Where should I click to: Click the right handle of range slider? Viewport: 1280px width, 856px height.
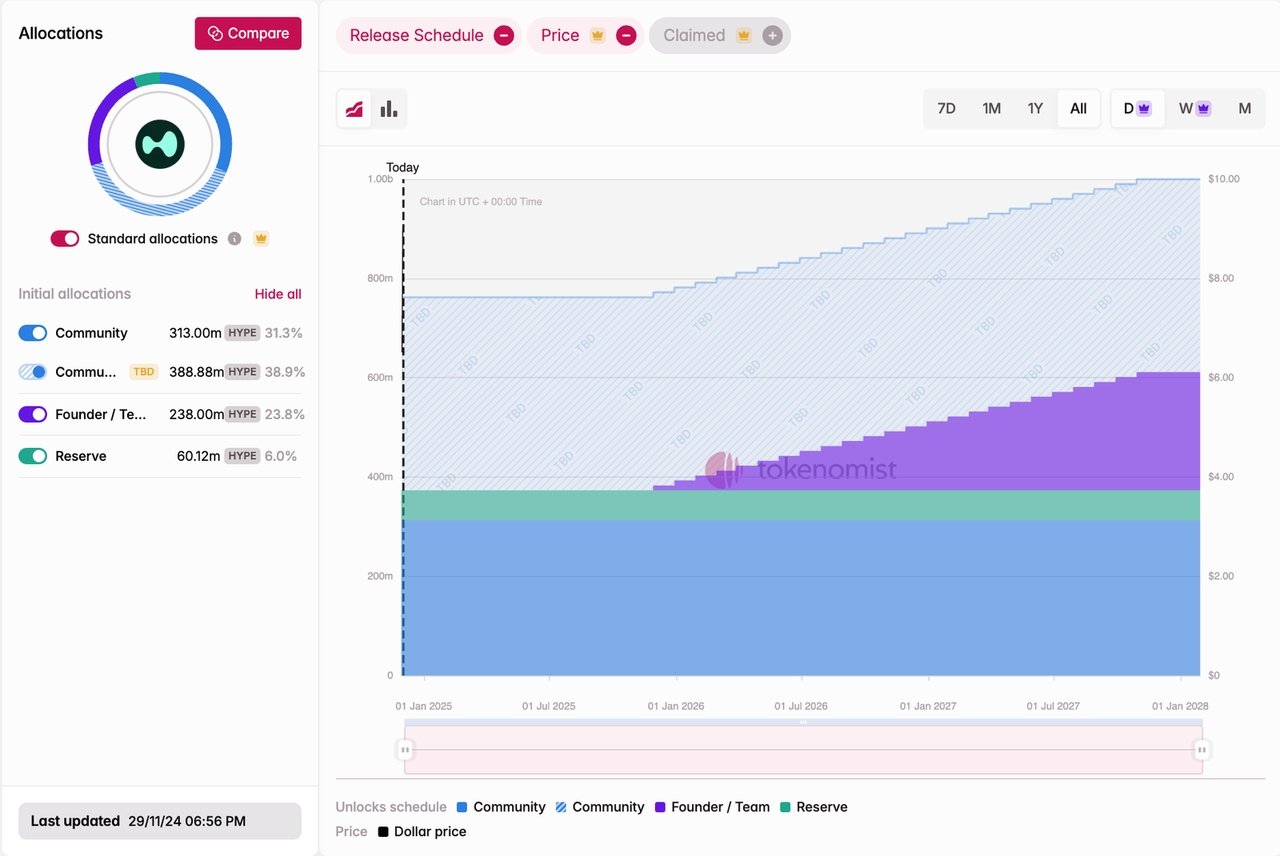click(1202, 750)
